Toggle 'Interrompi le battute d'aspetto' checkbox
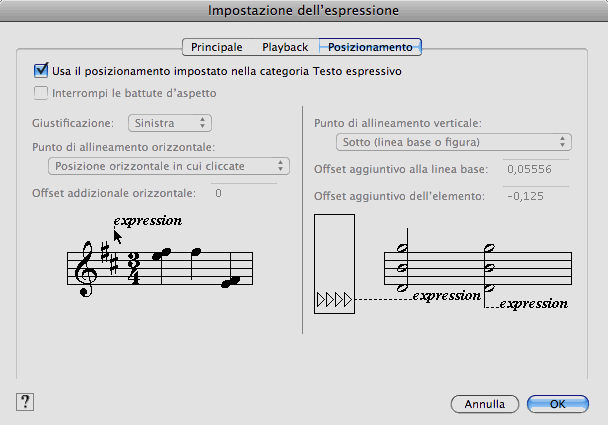 (41, 93)
